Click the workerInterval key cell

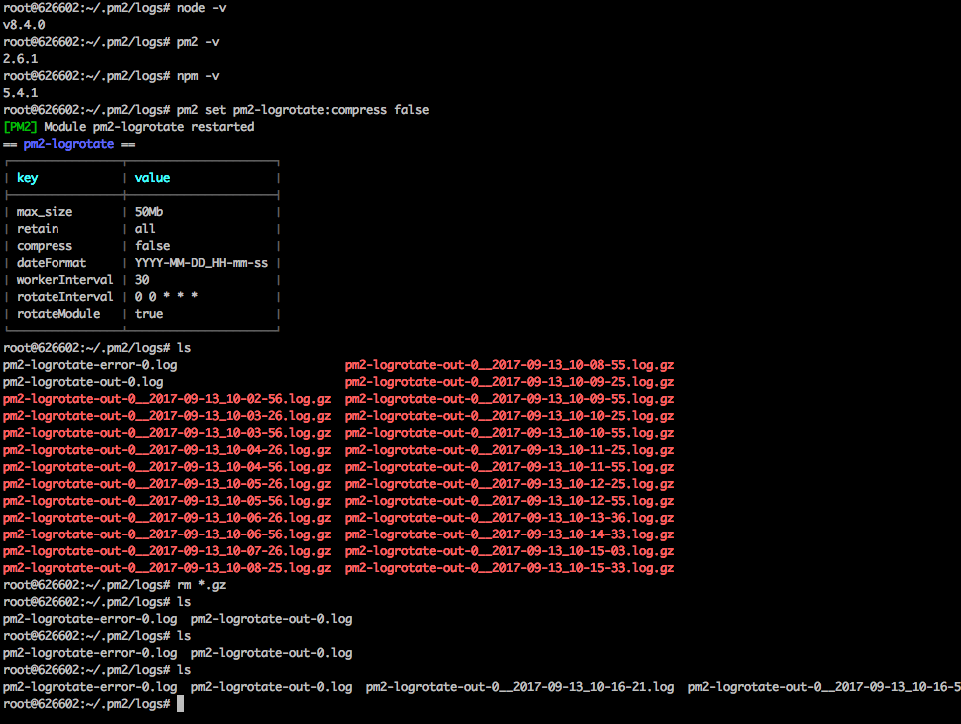[65, 280]
